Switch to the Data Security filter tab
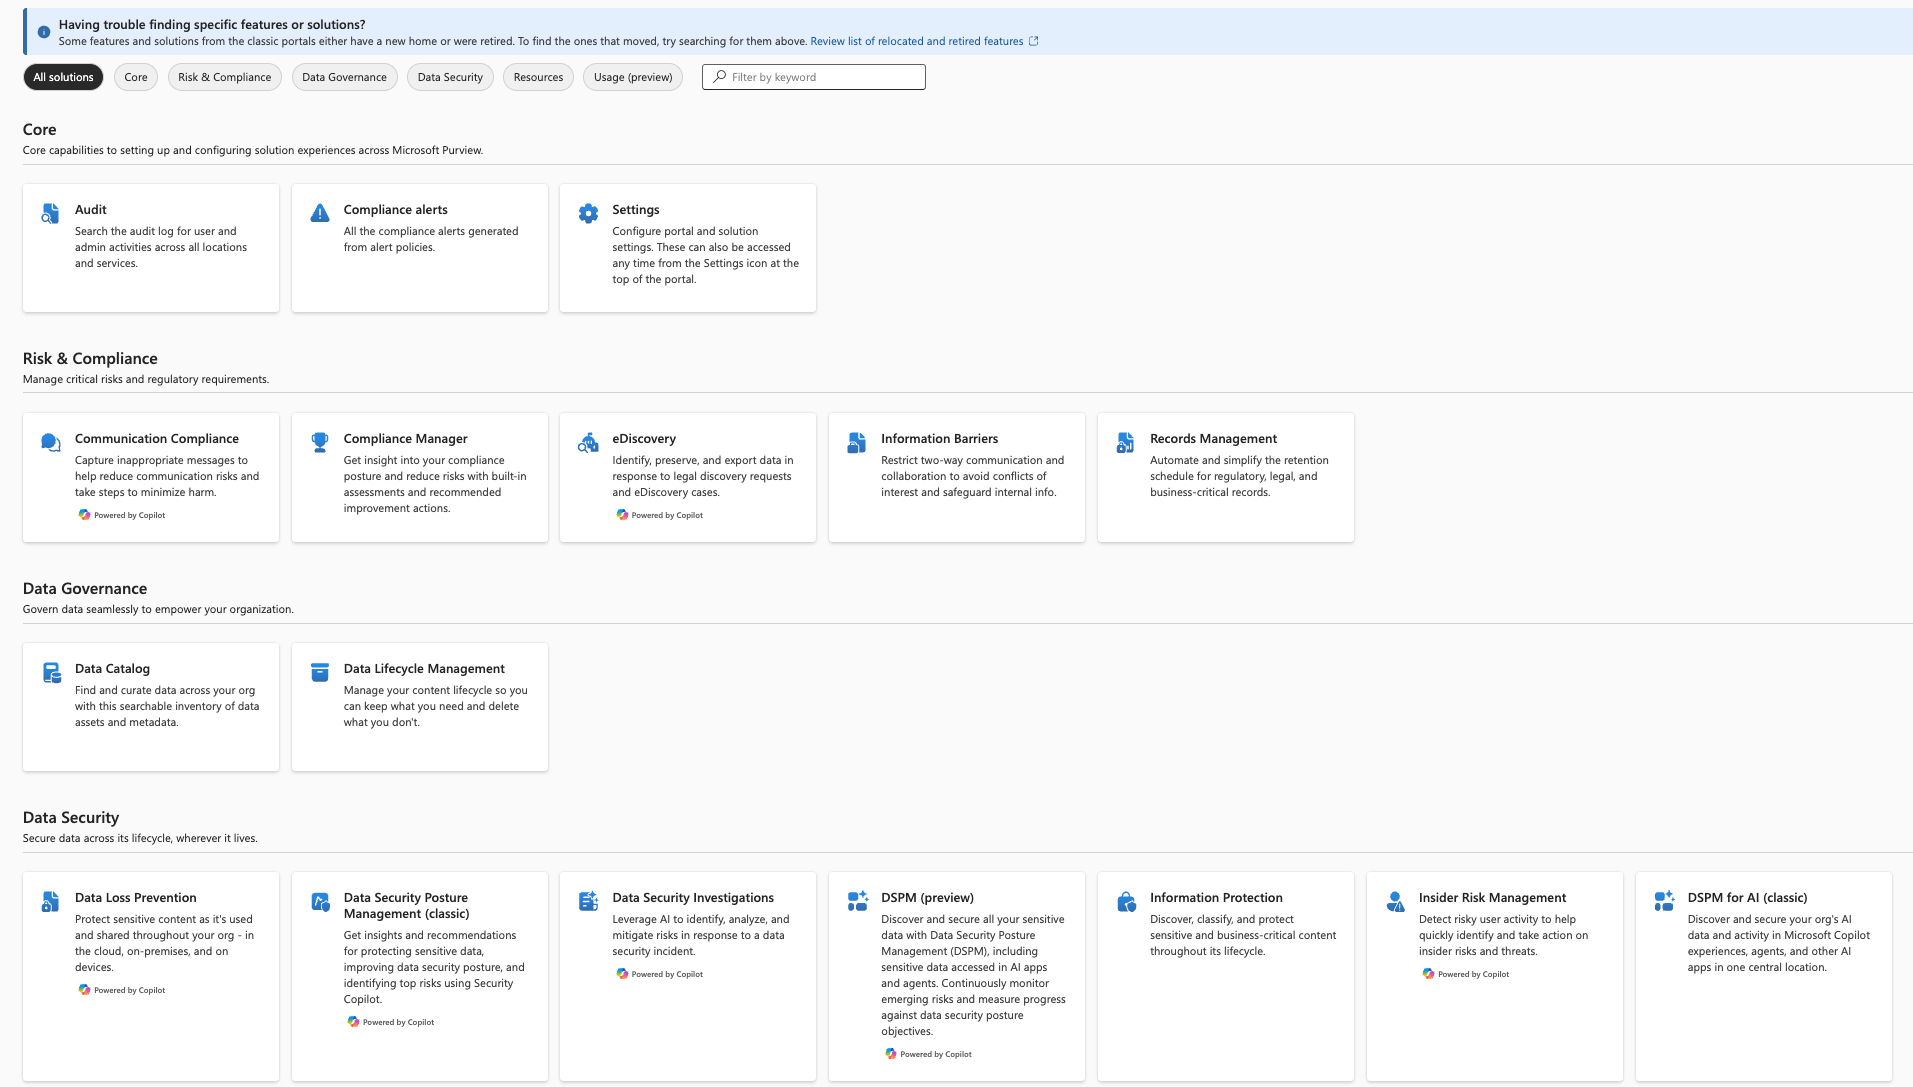The height and width of the screenshot is (1087, 1913). pyautogui.click(x=449, y=77)
